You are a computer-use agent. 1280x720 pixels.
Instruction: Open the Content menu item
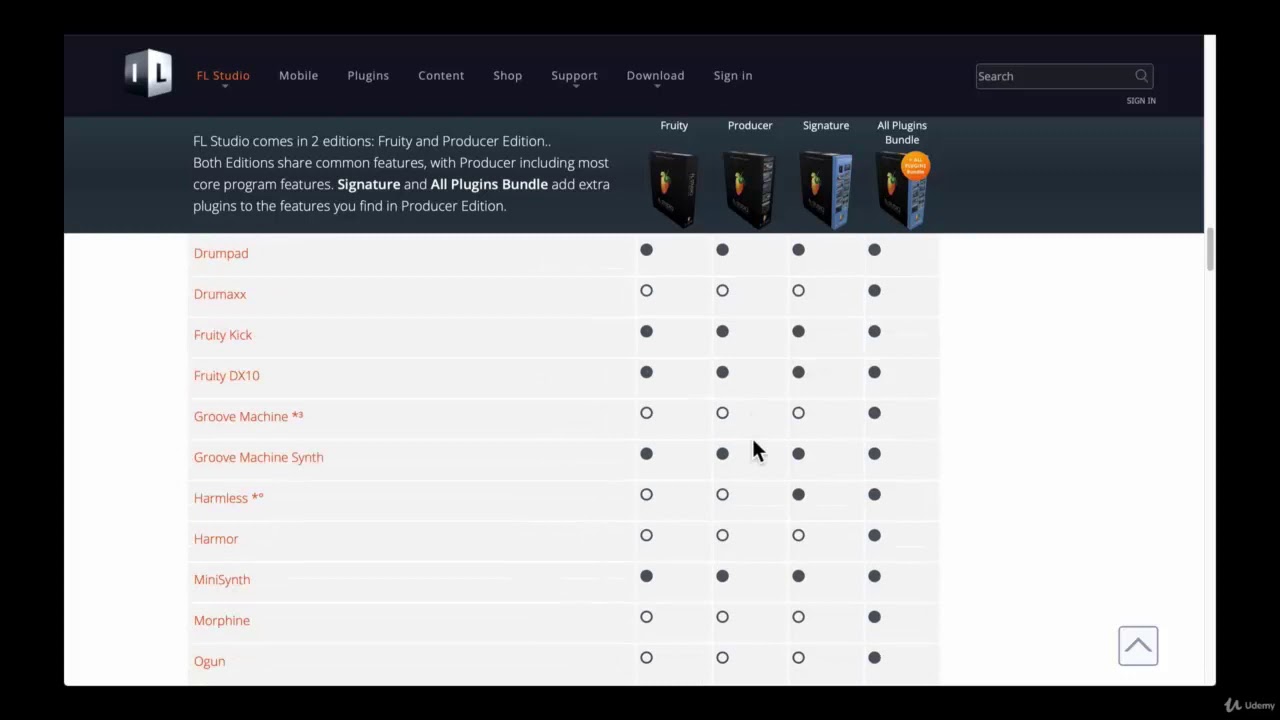tap(441, 75)
